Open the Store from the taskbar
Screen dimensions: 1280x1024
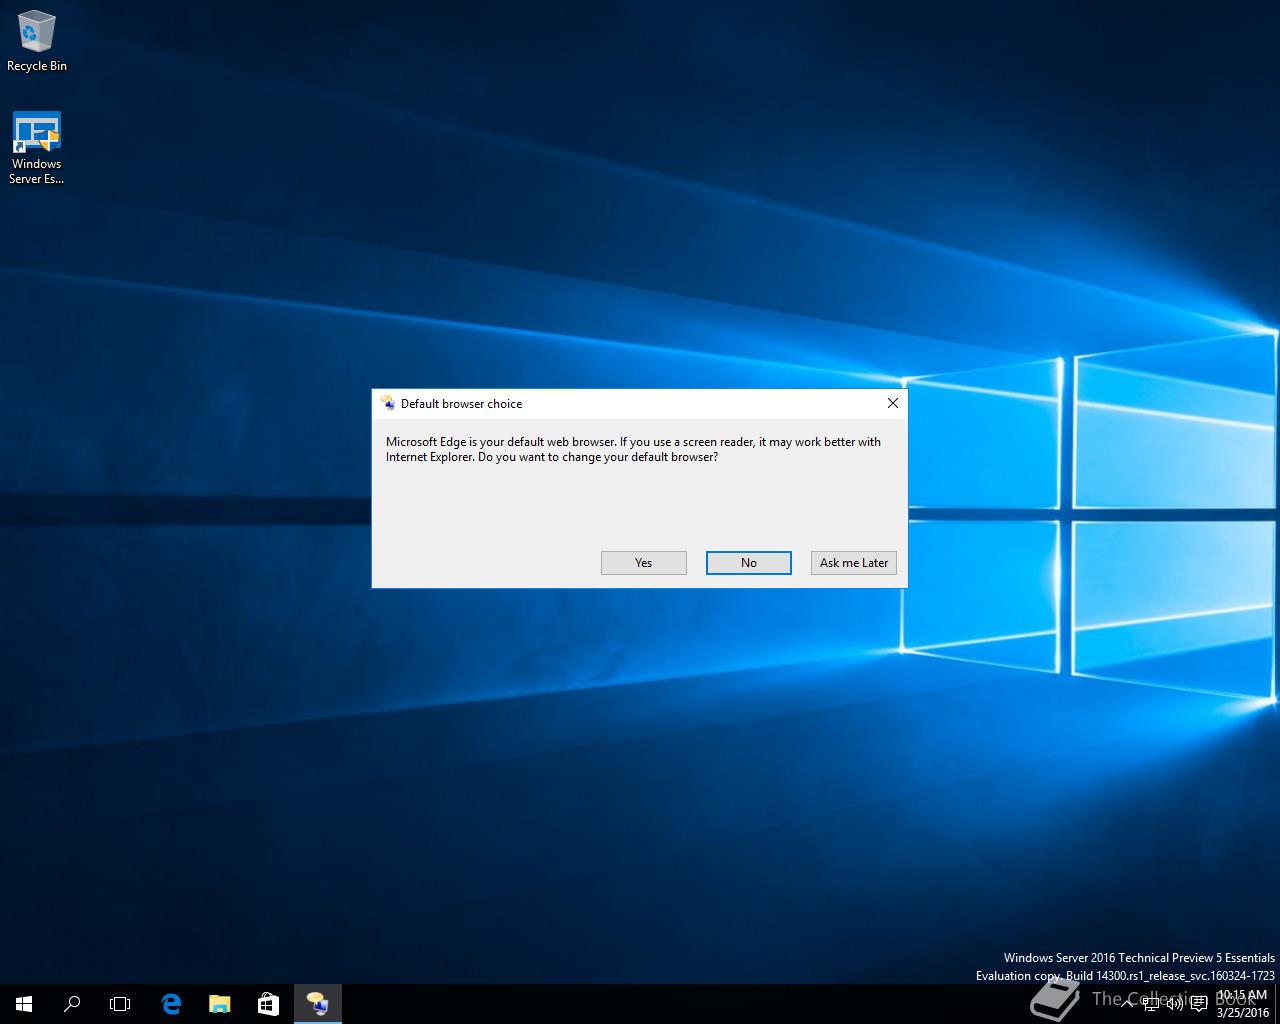click(268, 1004)
